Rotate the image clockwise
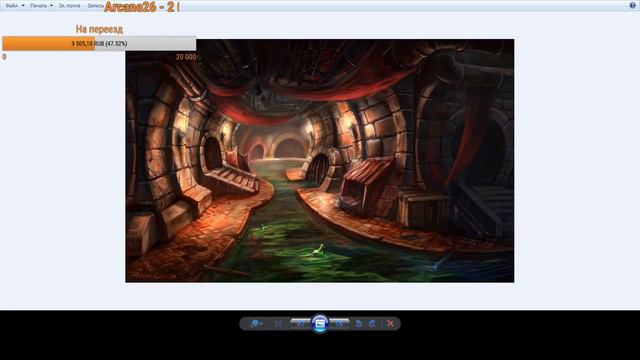 pyautogui.click(x=372, y=324)
